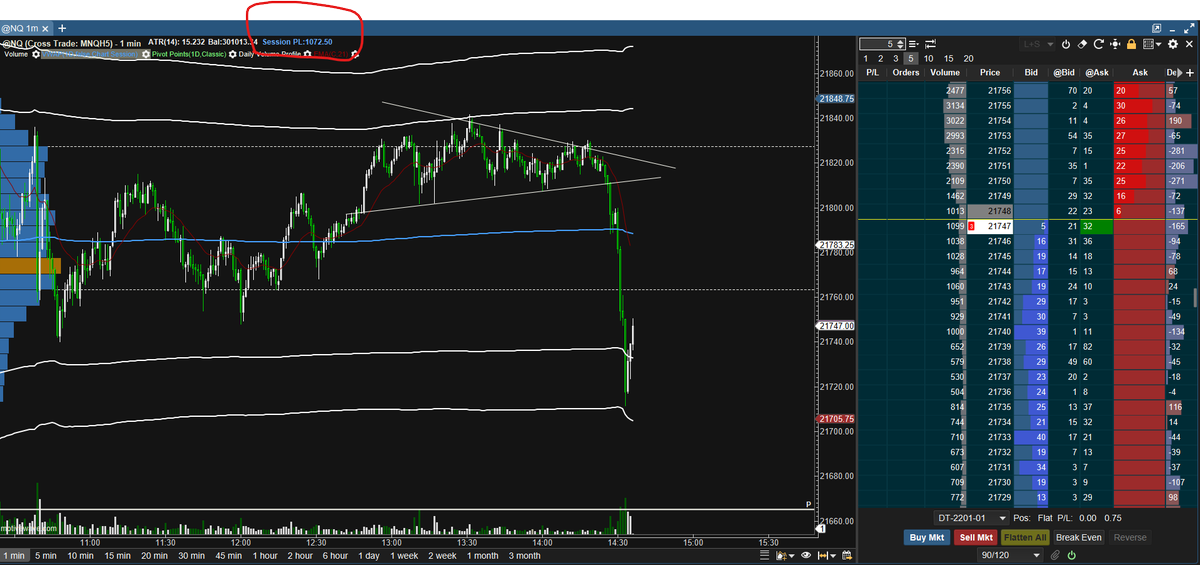1200x565 pixels.
Task: Click price 21740 in the ladder
Action: (x=999, y=332)
